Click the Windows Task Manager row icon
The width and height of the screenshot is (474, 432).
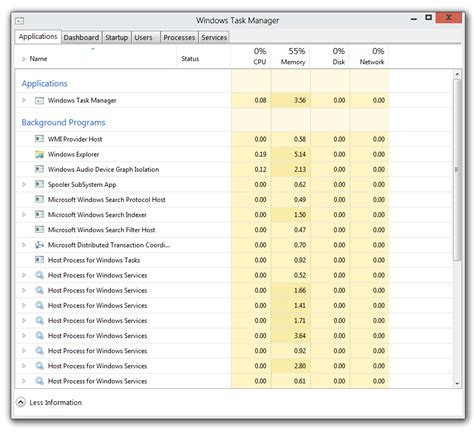pyautogui.click(x=39, y=100)
